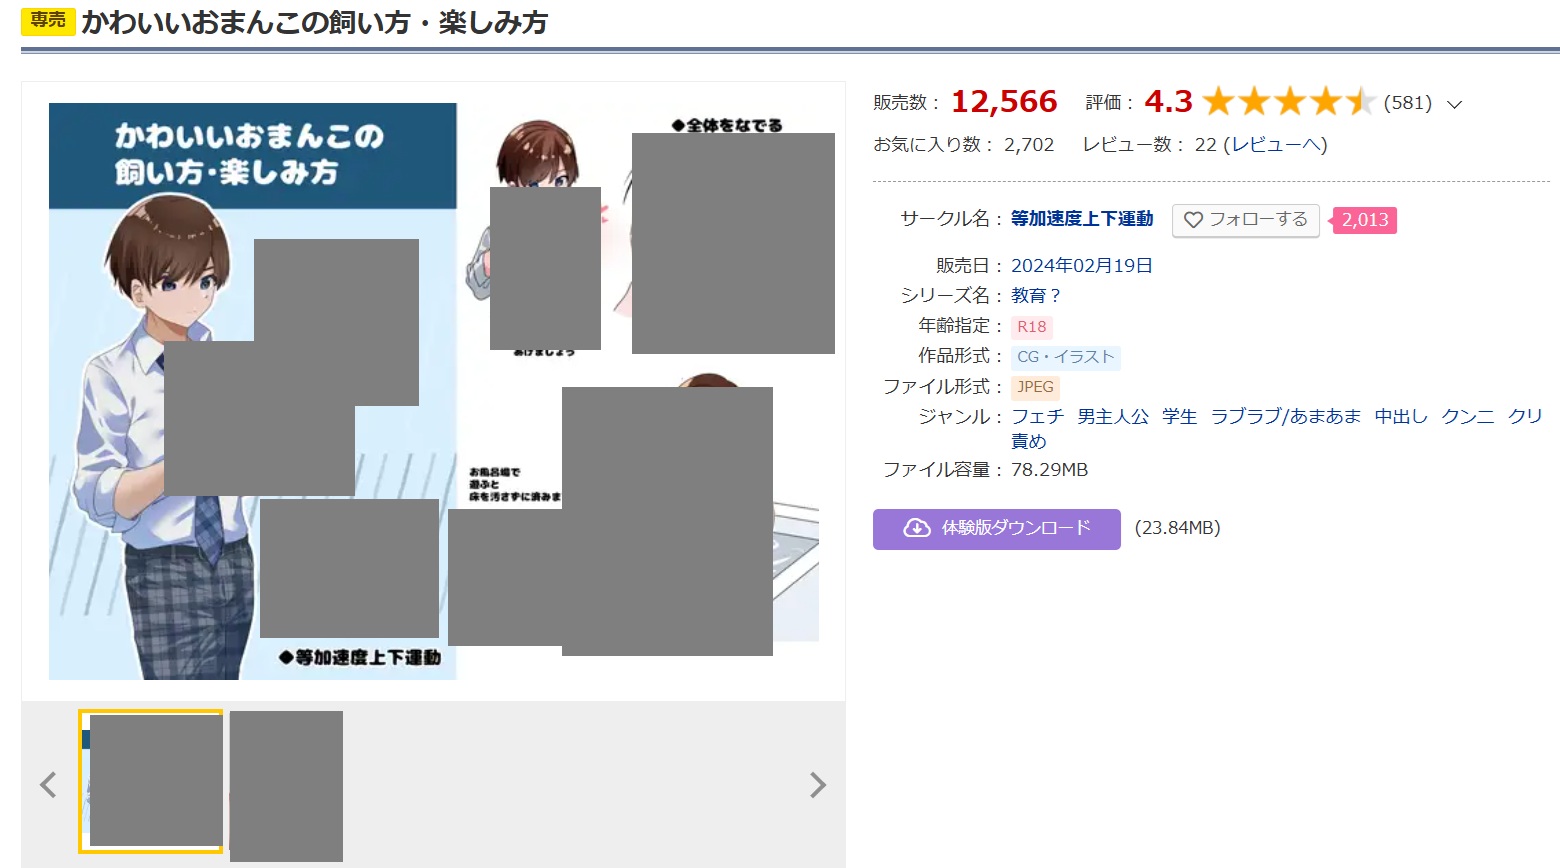Select the second preview thumbnail
The width and height of the screenshot is (1560, 868).
pyautogui.click(x=286, y=785)
